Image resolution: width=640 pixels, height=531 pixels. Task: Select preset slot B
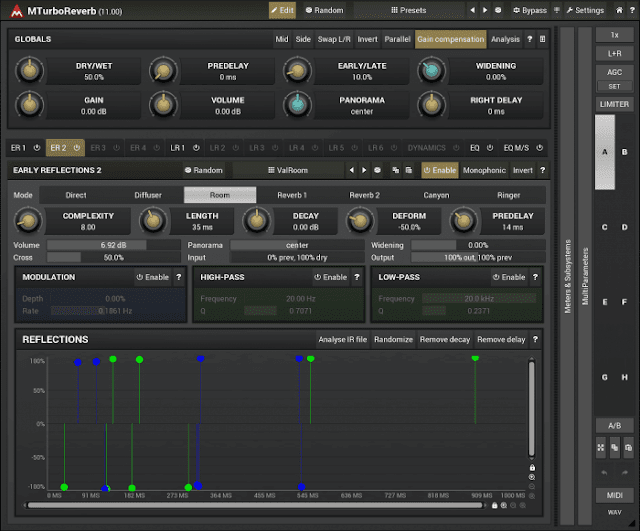tap(624, 152)
